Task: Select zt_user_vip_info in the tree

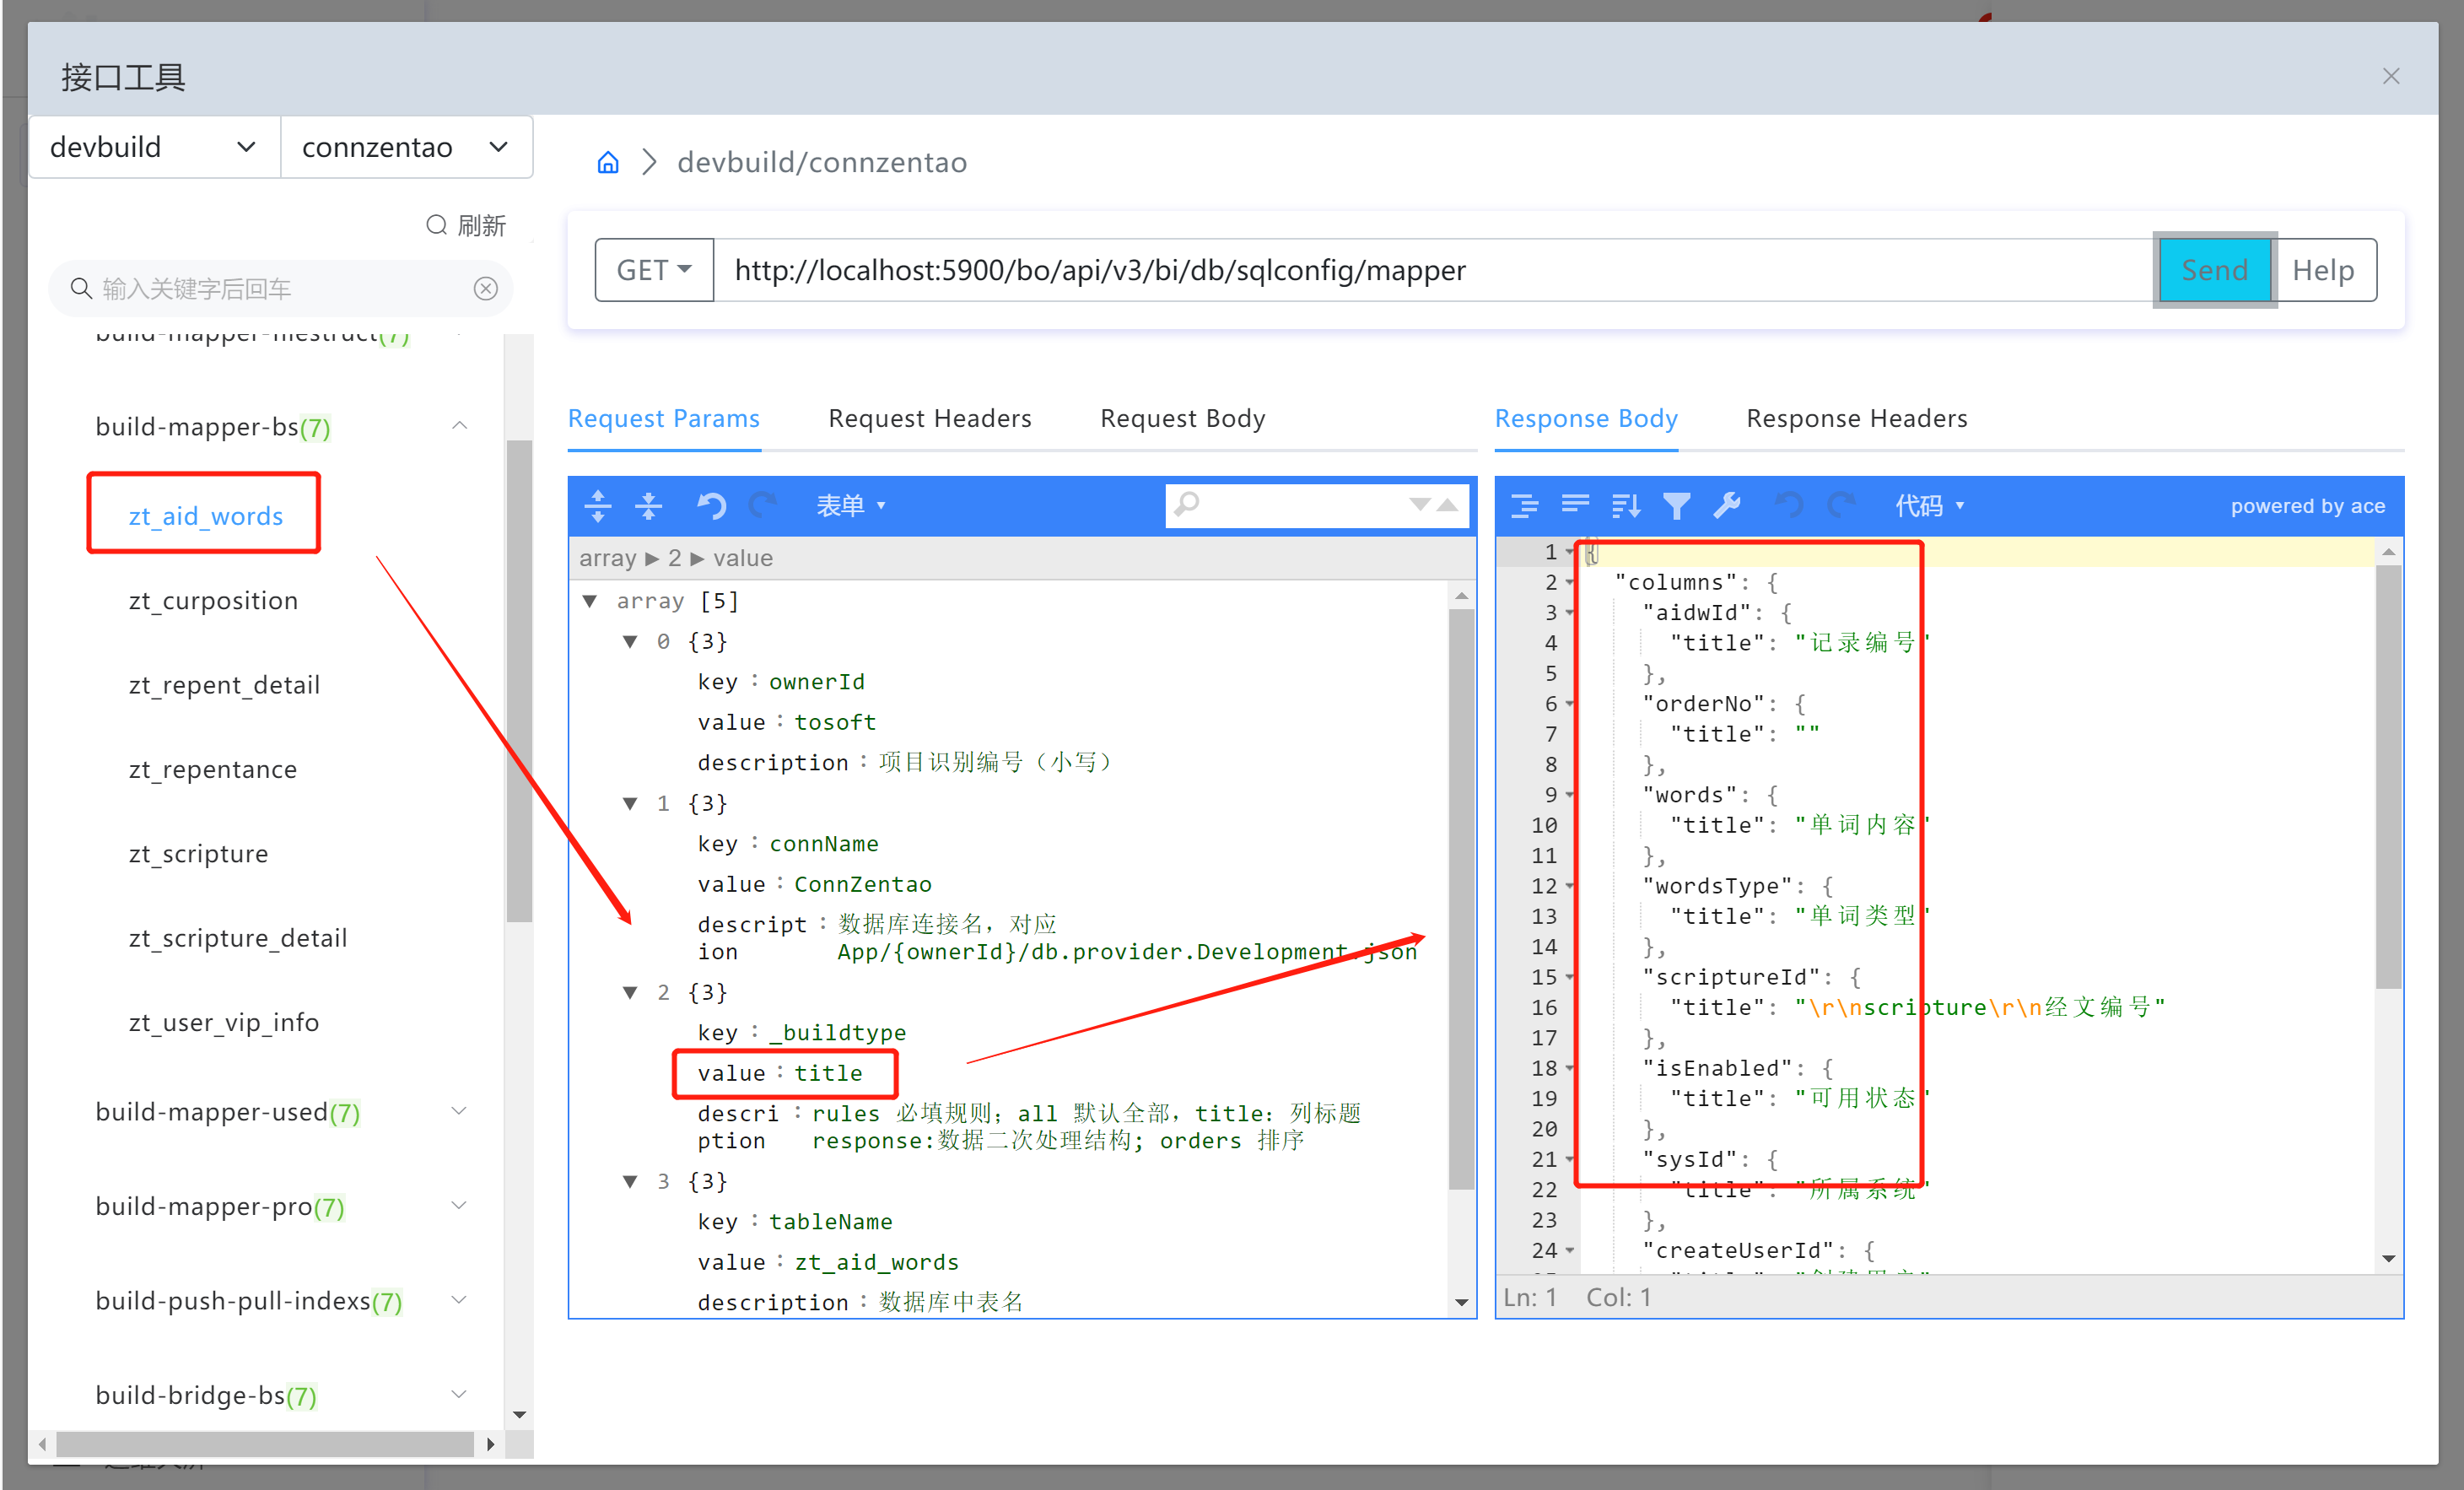Action: (224, 1022)
